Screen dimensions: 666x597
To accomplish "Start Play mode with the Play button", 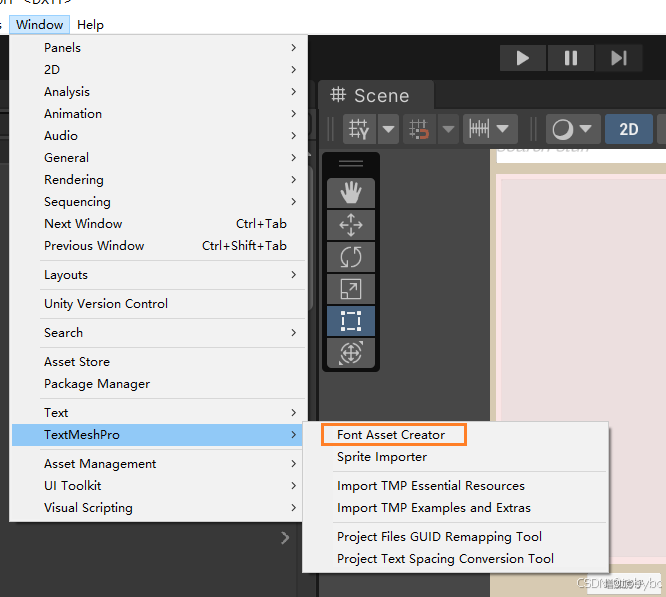I will click(523, 58).
